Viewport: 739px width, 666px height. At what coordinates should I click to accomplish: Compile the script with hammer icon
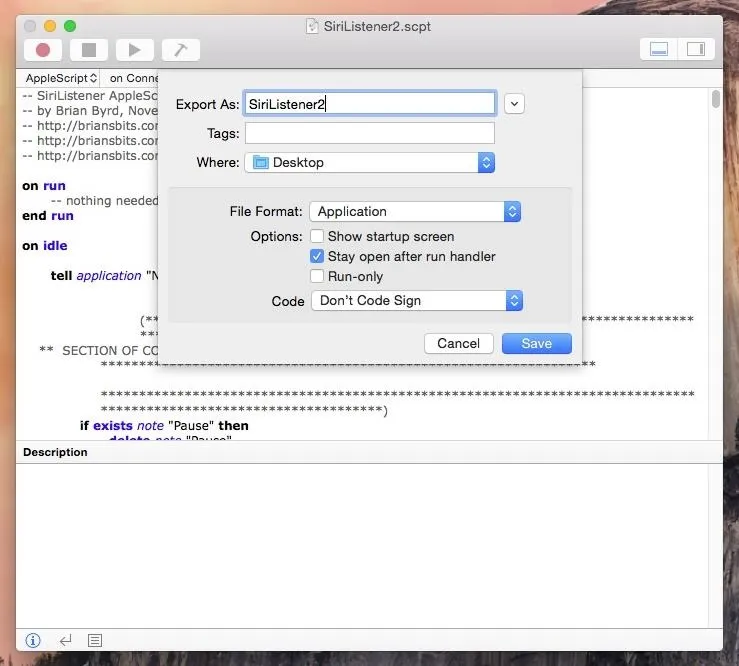[x=181, y=50]
